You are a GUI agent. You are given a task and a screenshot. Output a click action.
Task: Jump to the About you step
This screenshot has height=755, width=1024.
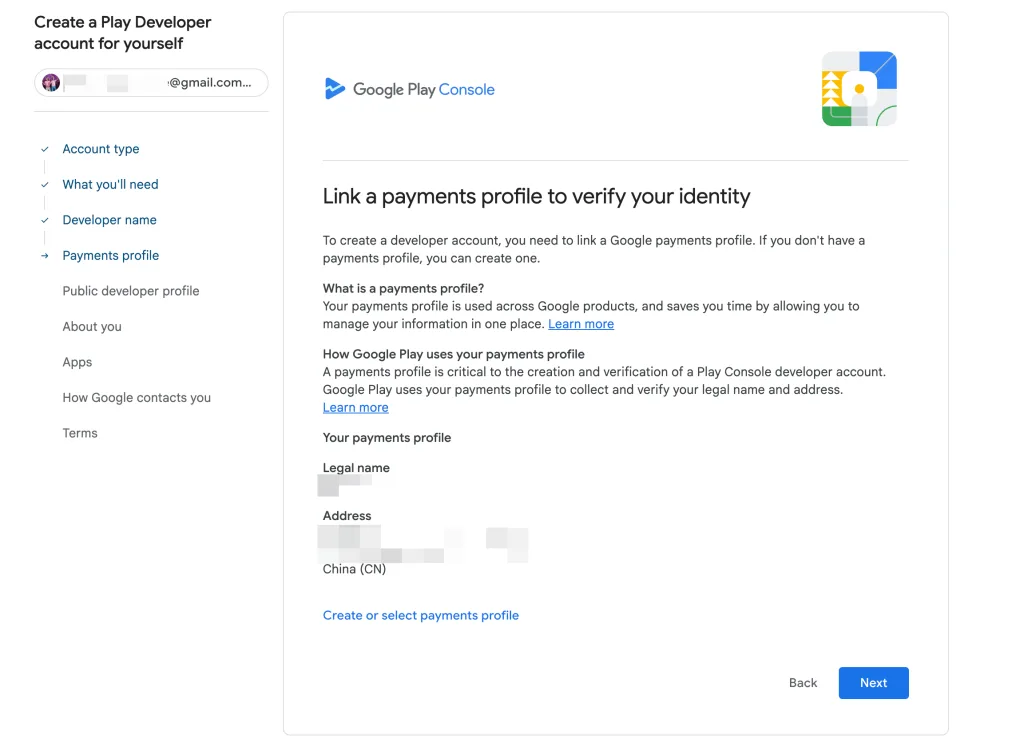(92, 327)
